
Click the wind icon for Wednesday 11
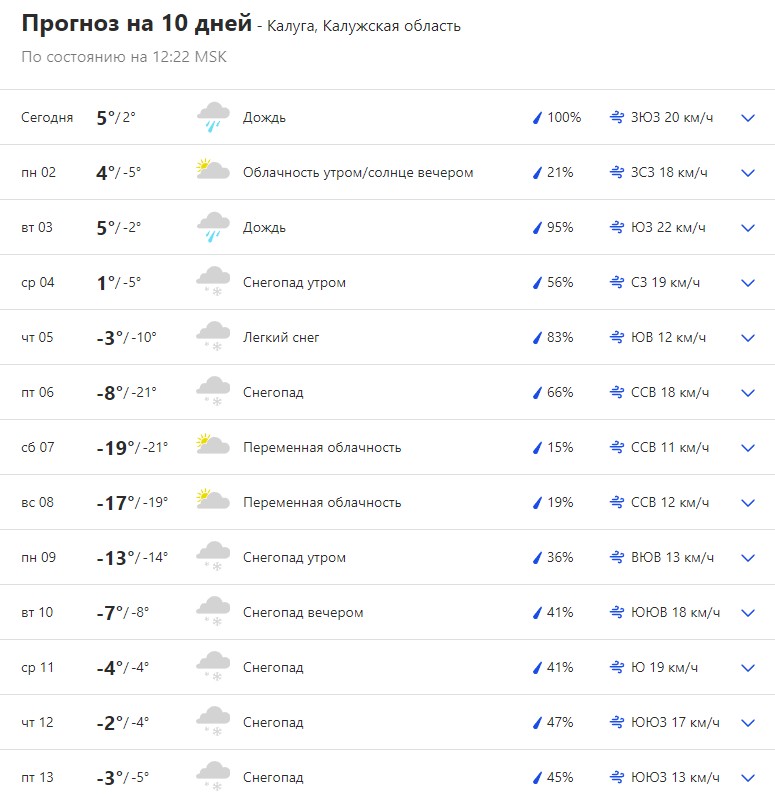click(x=617, y=668)
